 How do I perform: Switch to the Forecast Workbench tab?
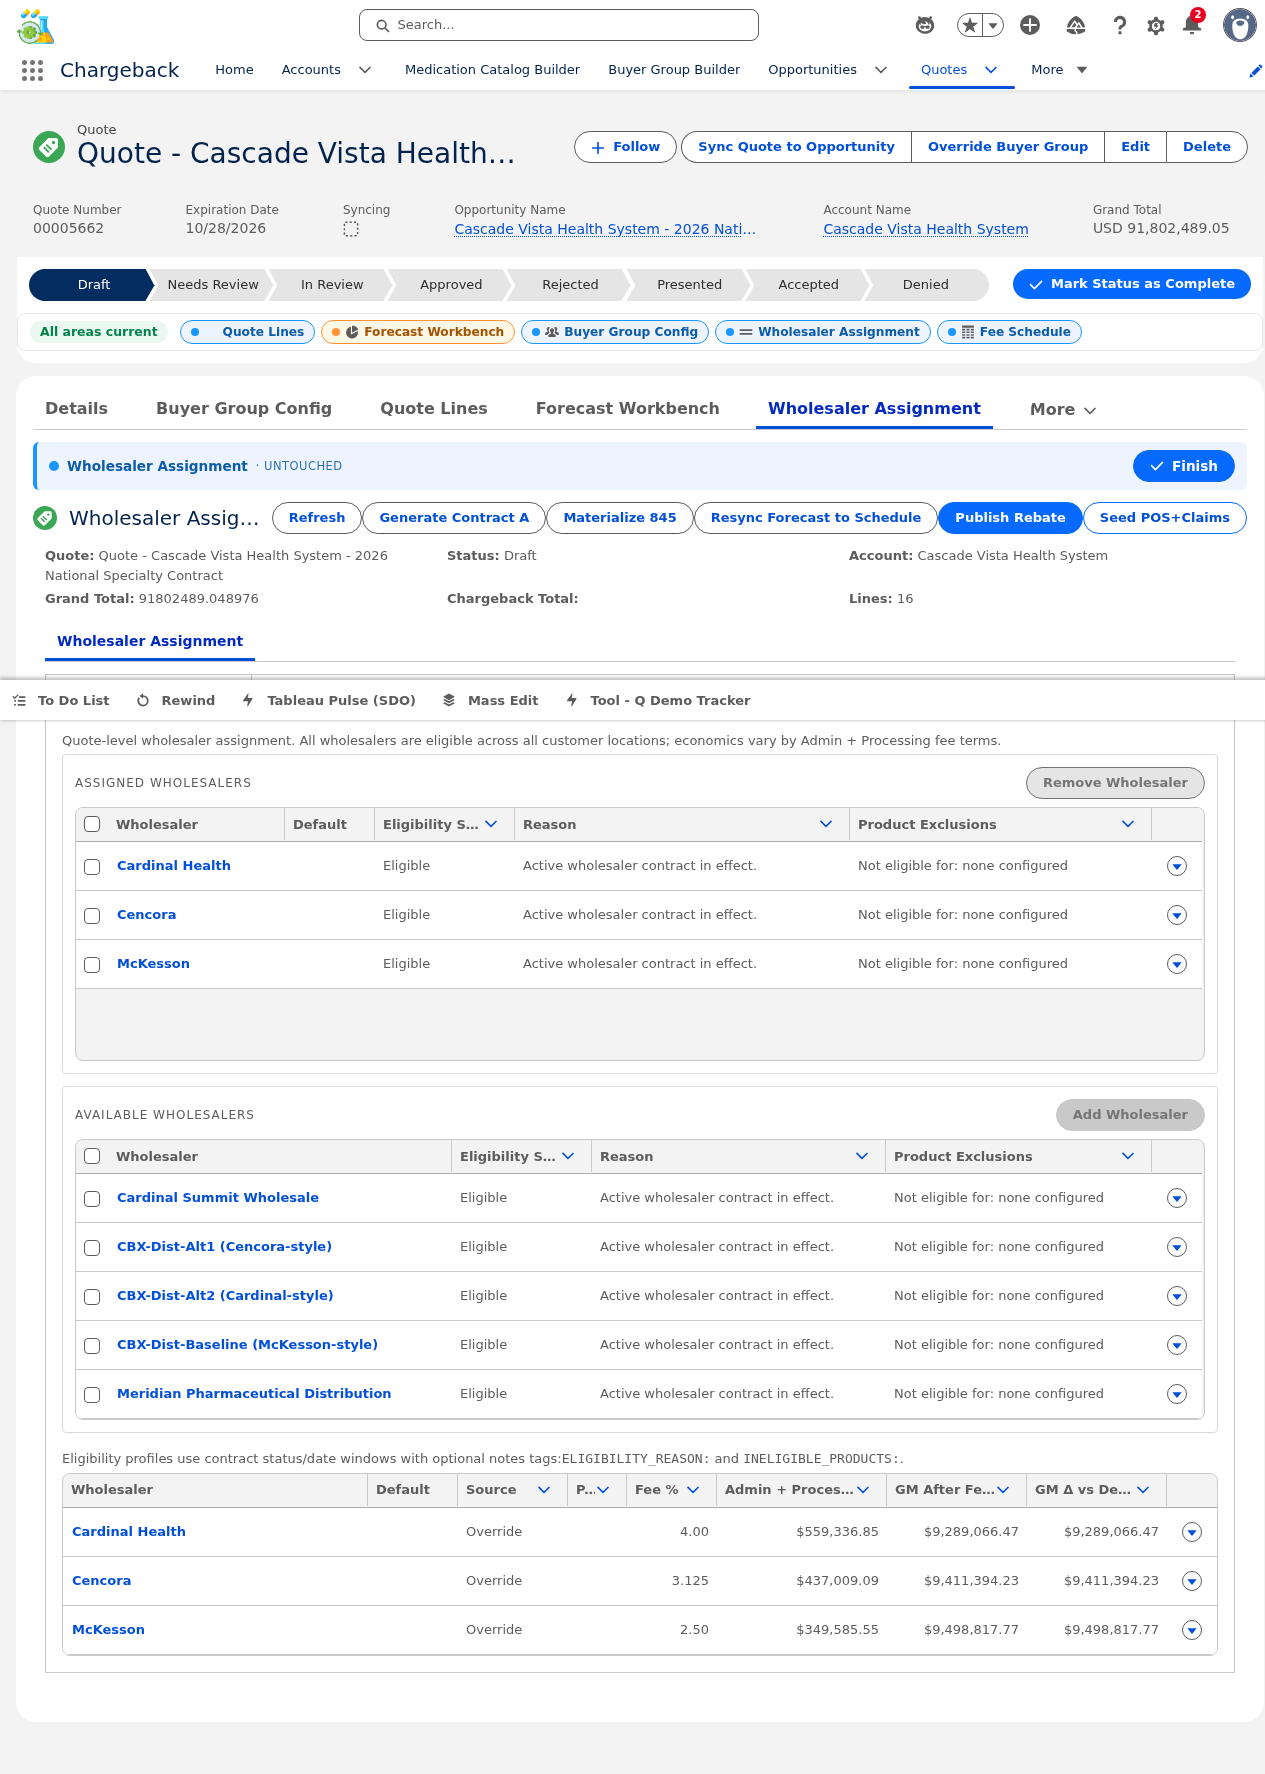pyautogui.click(x=628, y=409)
